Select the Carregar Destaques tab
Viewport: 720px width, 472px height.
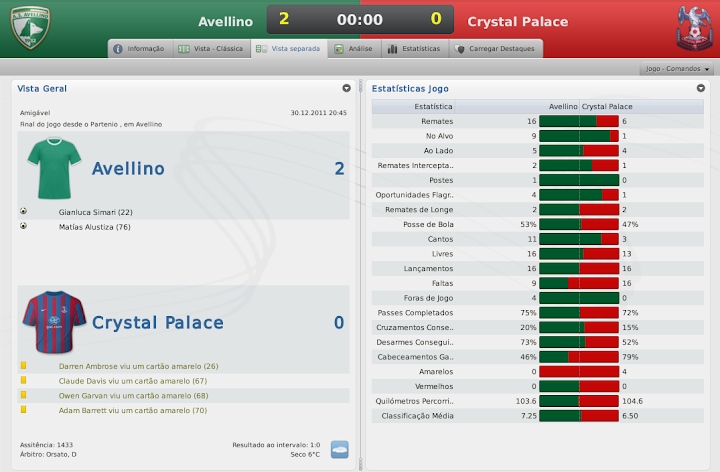pos(497,48)
